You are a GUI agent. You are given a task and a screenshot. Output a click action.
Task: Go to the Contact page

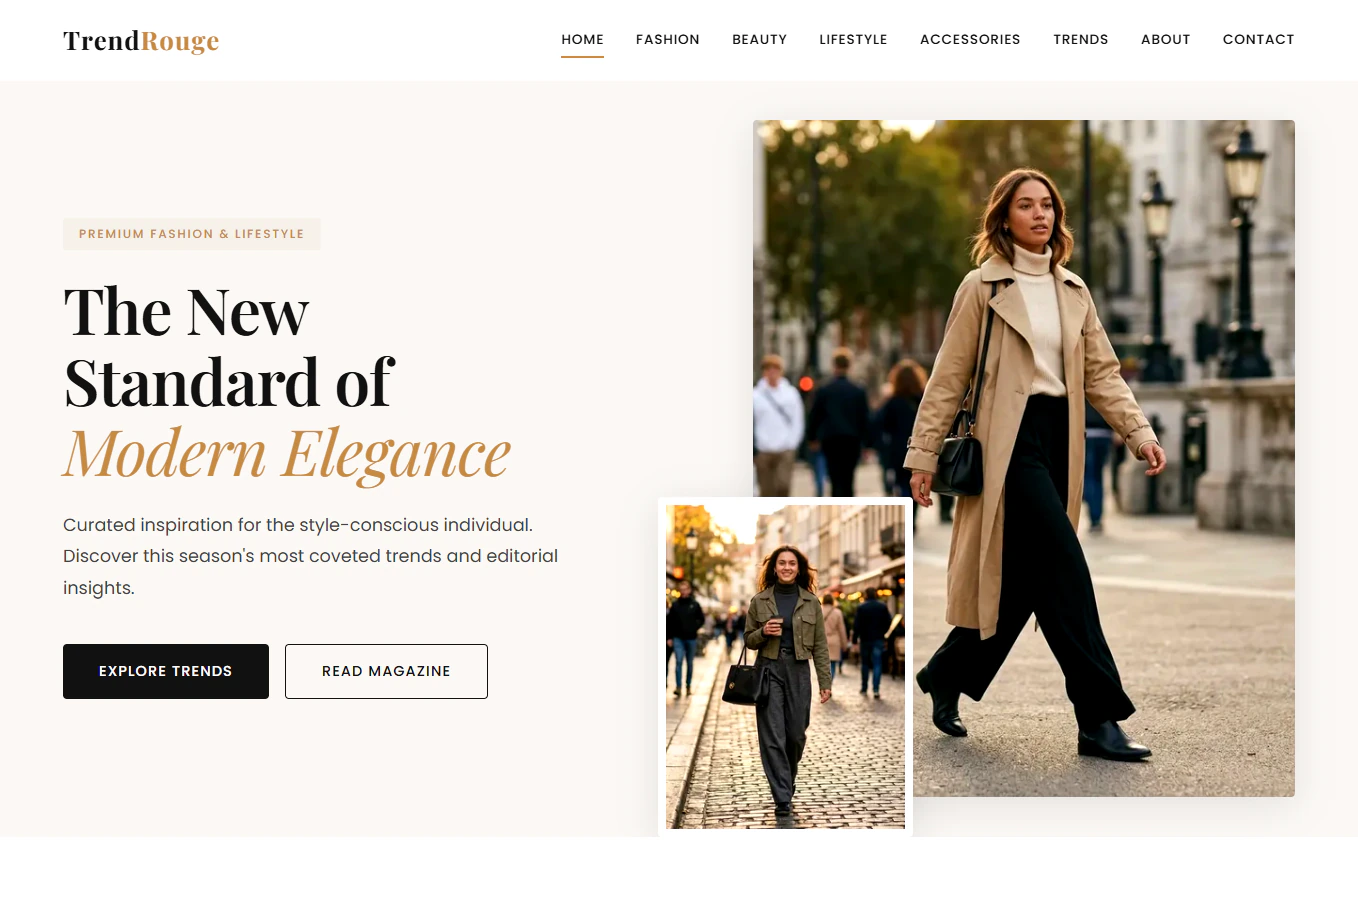coord(1258,40)
